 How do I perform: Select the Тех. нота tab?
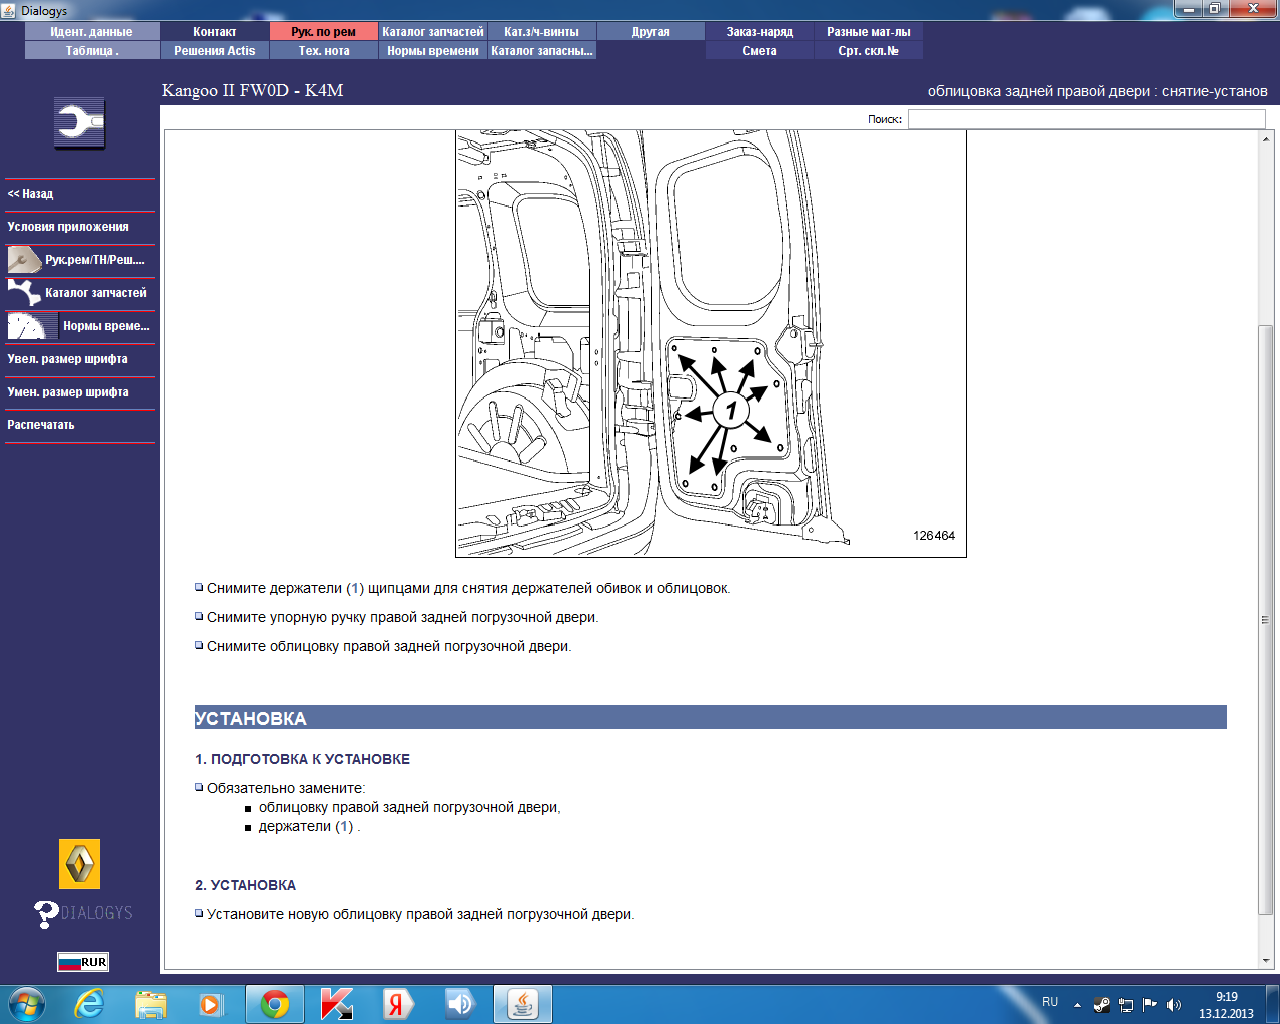[324, 51]
